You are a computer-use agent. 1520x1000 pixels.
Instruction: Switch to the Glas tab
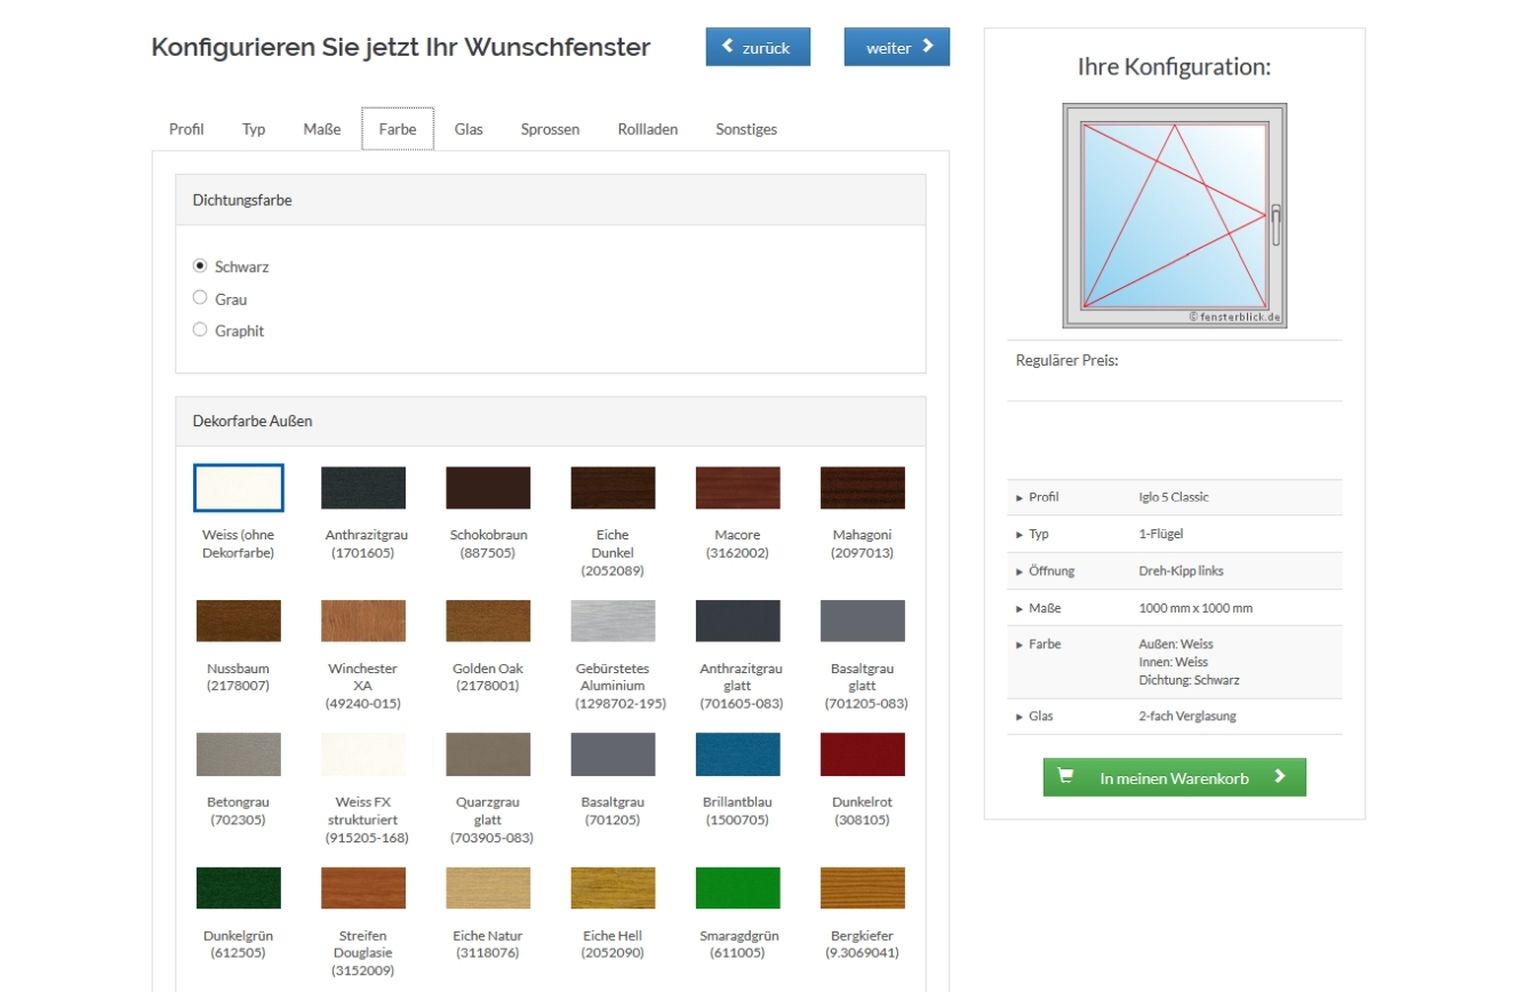pos(468,129)
